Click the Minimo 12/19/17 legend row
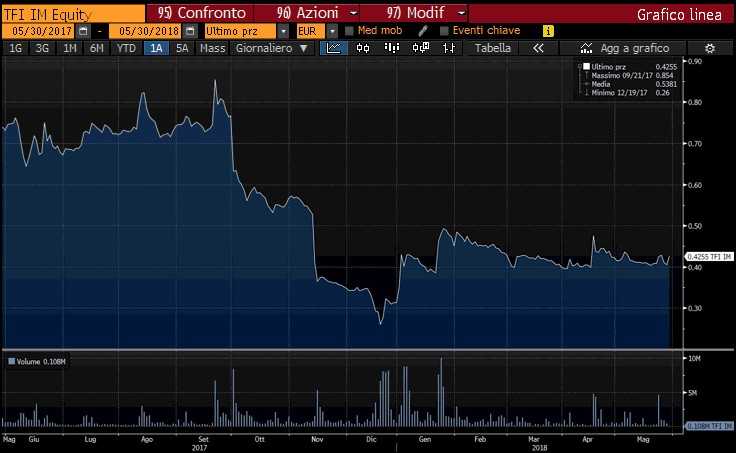736x453 pixels. click(626, 92)
